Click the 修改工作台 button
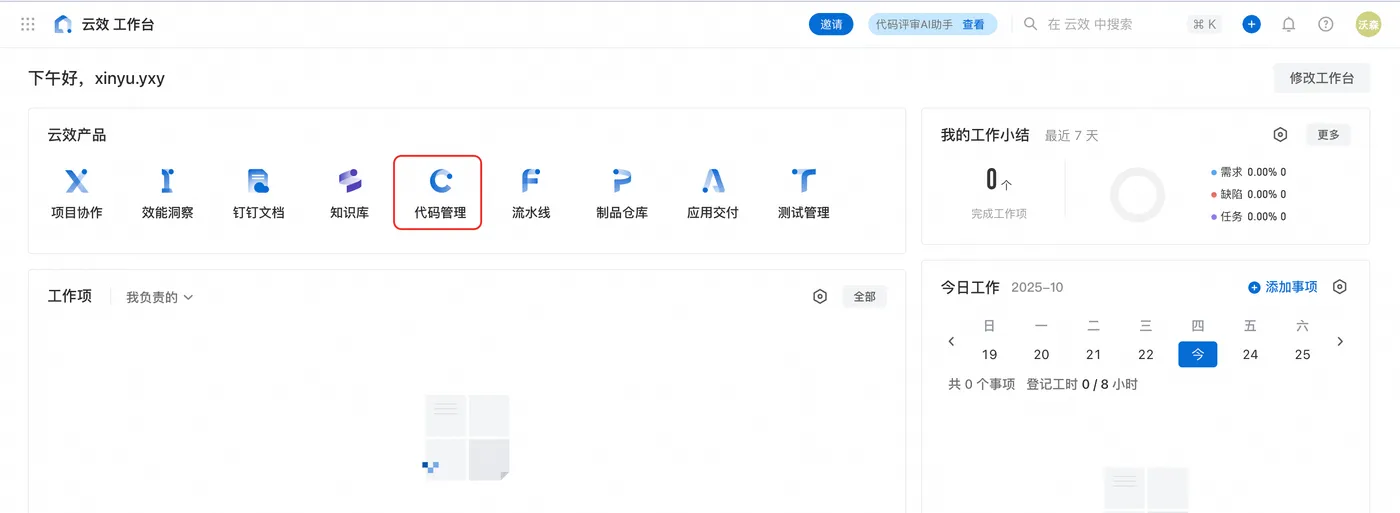Screen dimensions: 1400x513 (1322, 78)
